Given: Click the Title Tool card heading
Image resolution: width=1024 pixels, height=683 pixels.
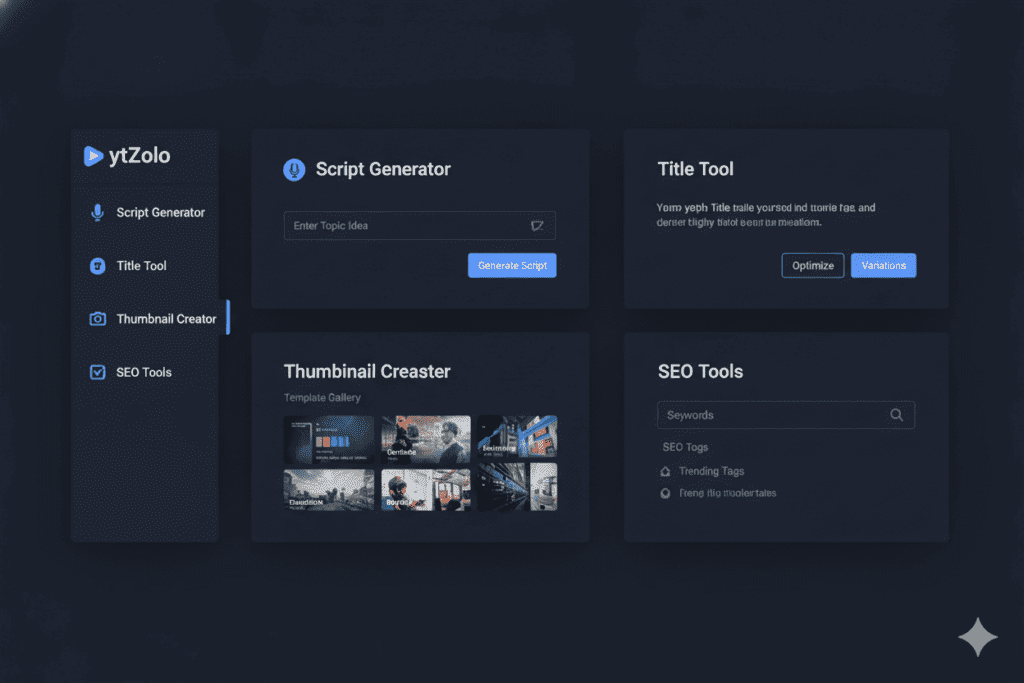Looking at the screenshot, I should pyautogui.click(x=696, y=169).
